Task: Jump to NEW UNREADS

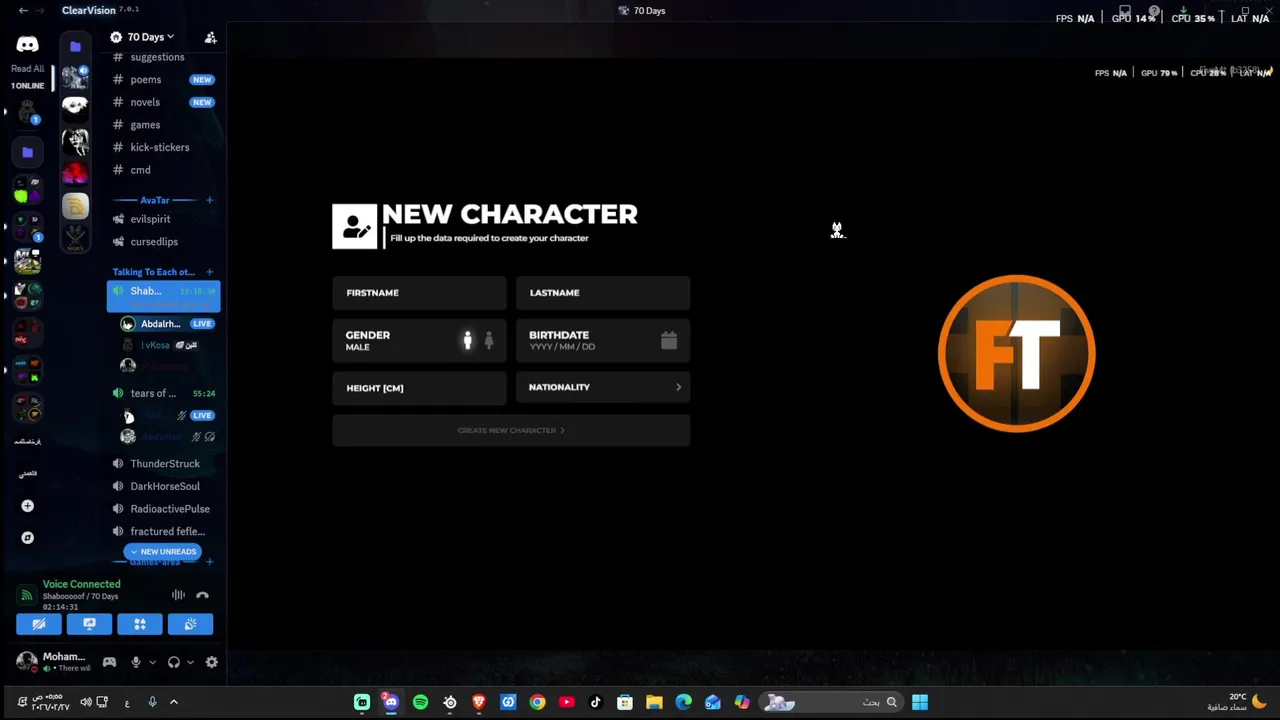Action: click(163, 552)
